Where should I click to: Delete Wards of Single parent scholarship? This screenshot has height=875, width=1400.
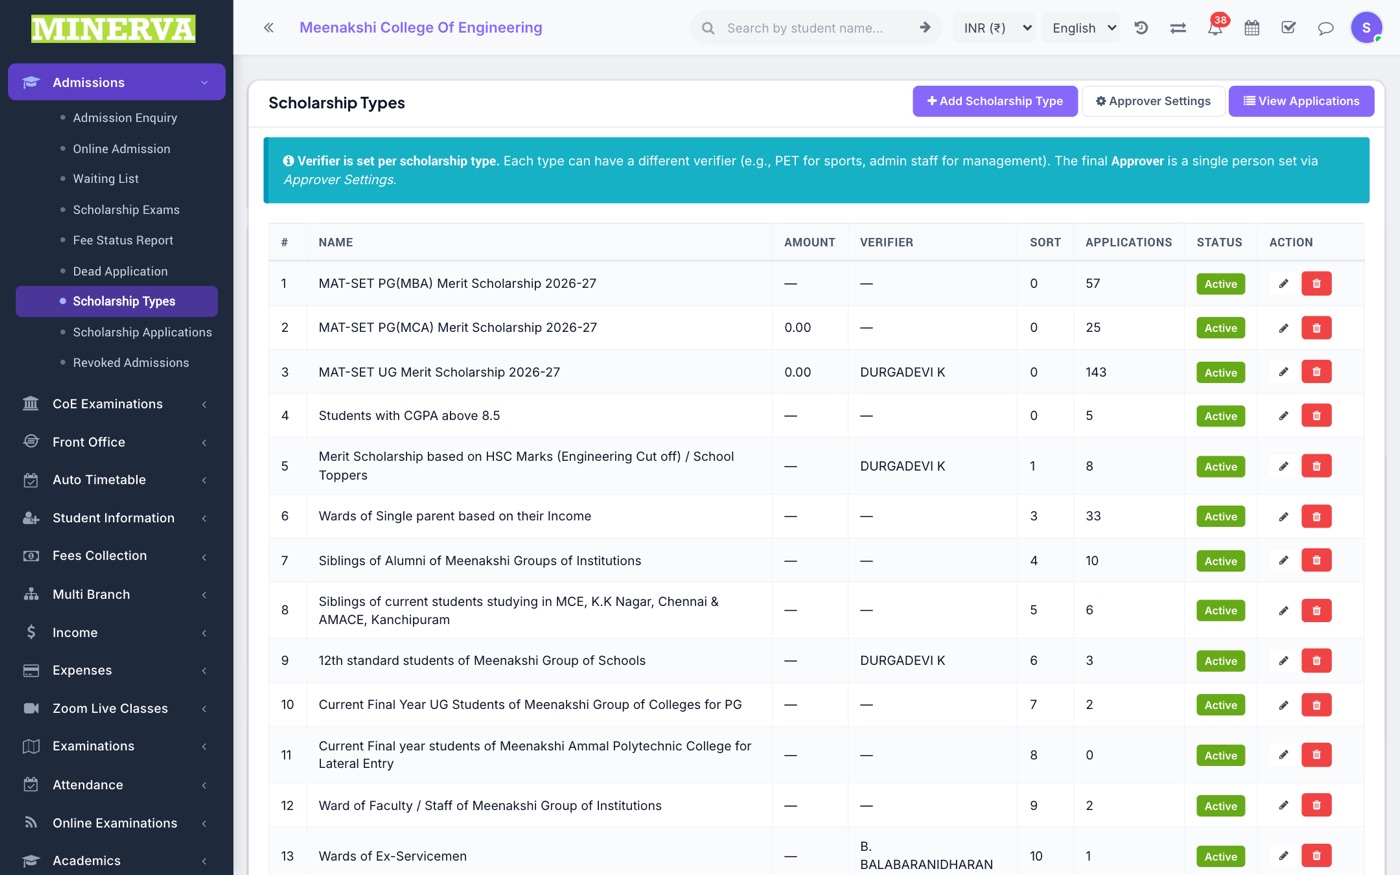(x=1316, y=517)
